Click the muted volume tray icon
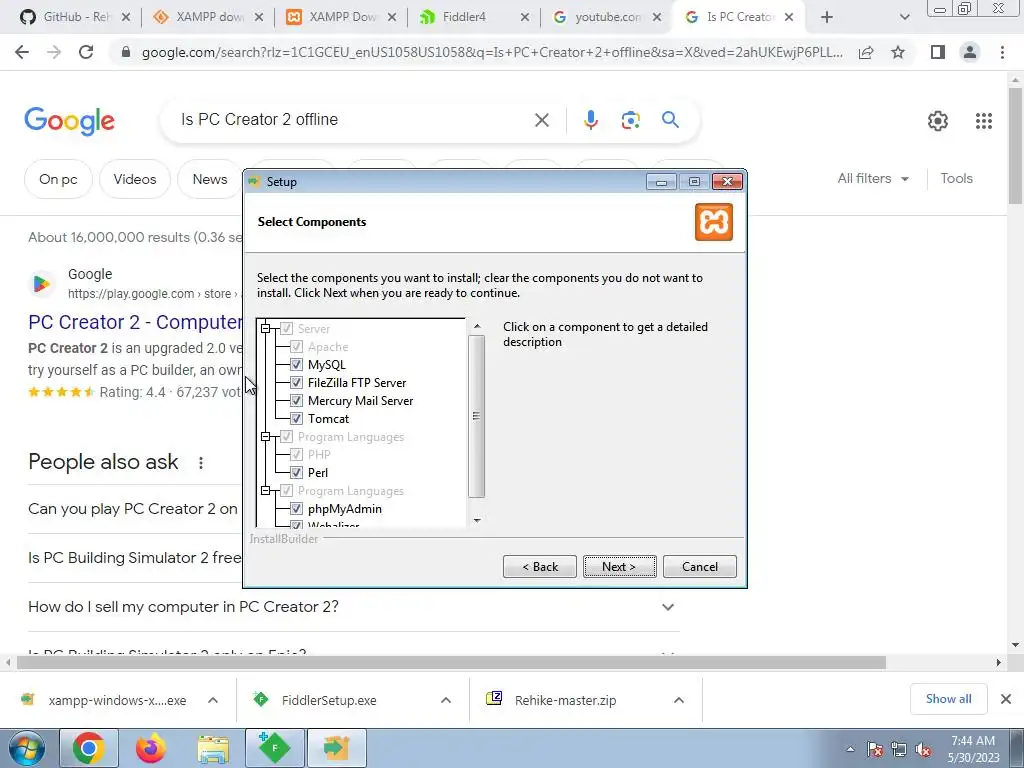Viewport: 1024px width, 768px height. click(923, 750)
